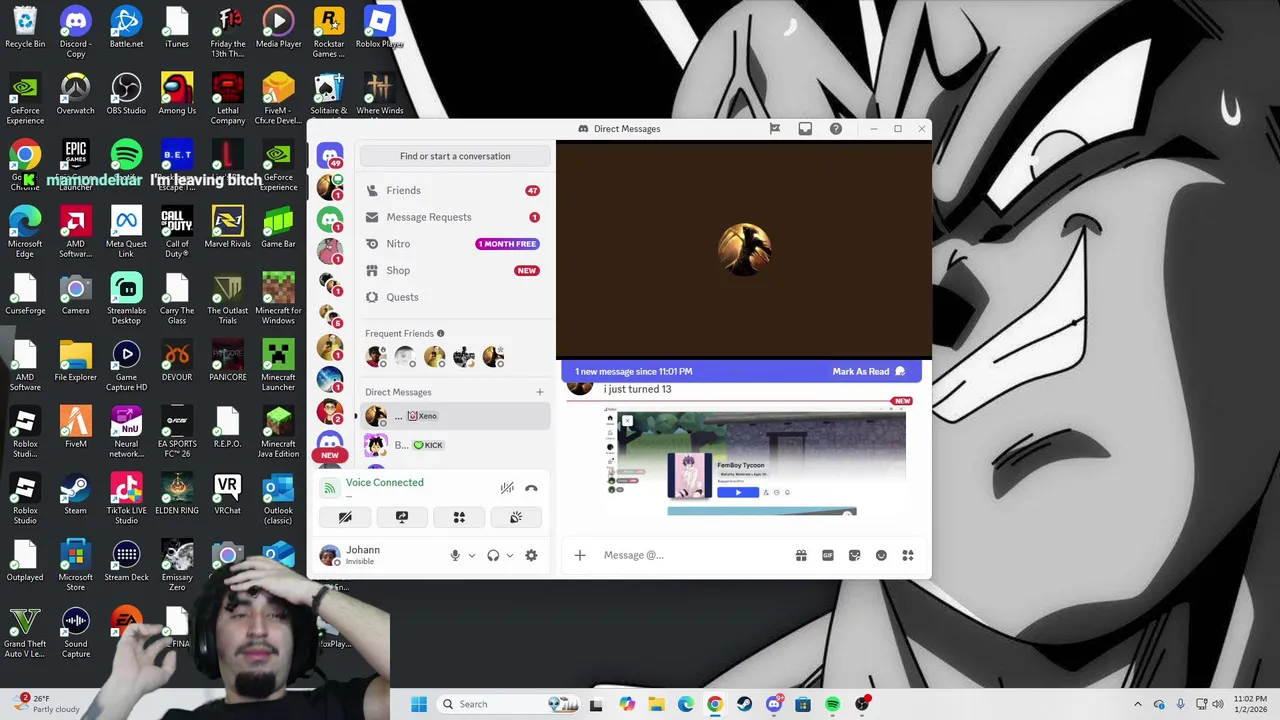The height and width of the screenshot is (720, 1280).
Task: Open Discord help question mark icon
Action: [x=836, y=129]
